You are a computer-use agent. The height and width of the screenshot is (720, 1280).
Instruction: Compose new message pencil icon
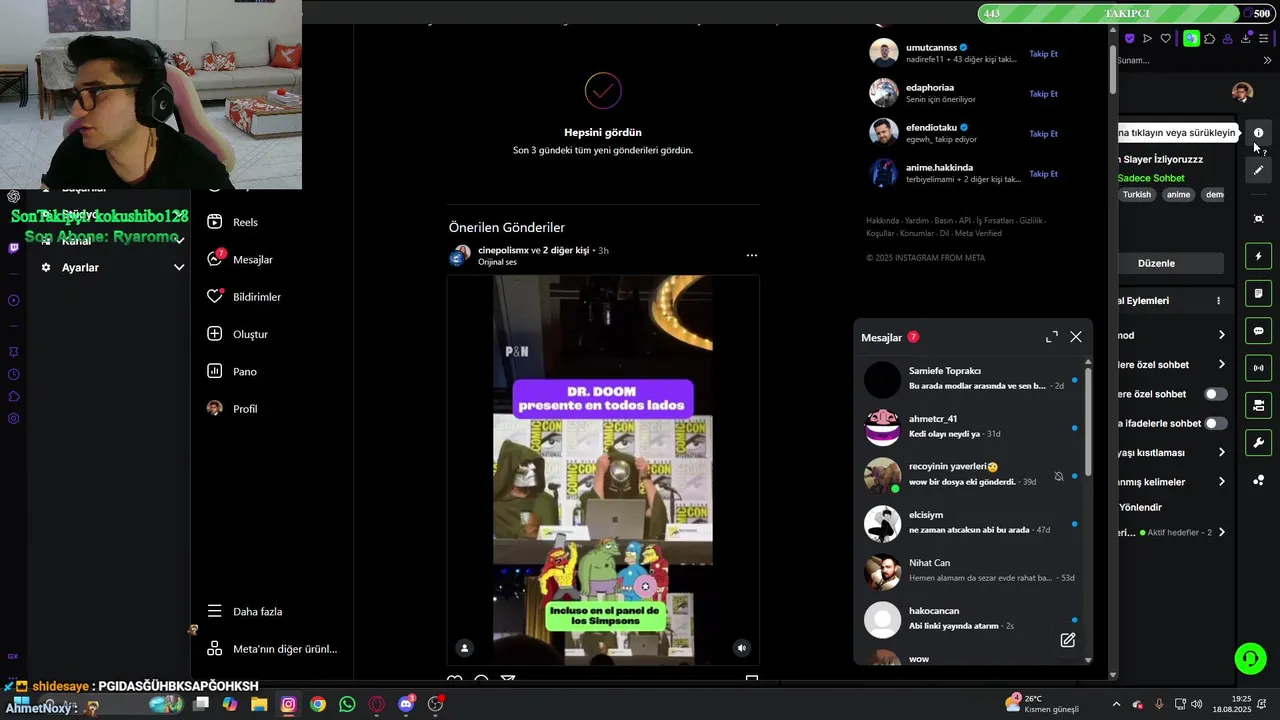tap(1068, 640)
